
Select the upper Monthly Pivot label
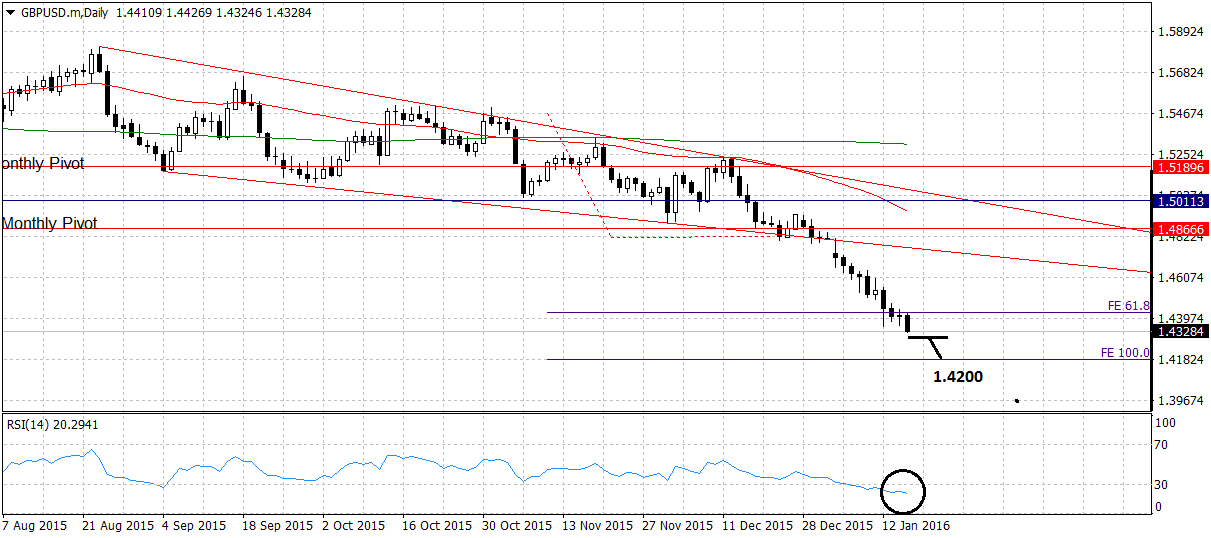pos(43,163)
